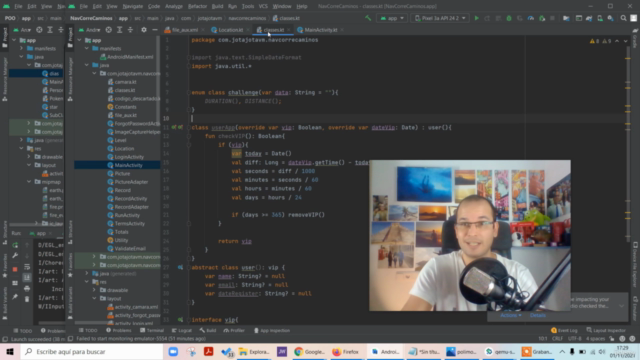Toggle Scroll to End icon in Run panel
The width and height of the screenshot is (640, 360).
[27, 278]
